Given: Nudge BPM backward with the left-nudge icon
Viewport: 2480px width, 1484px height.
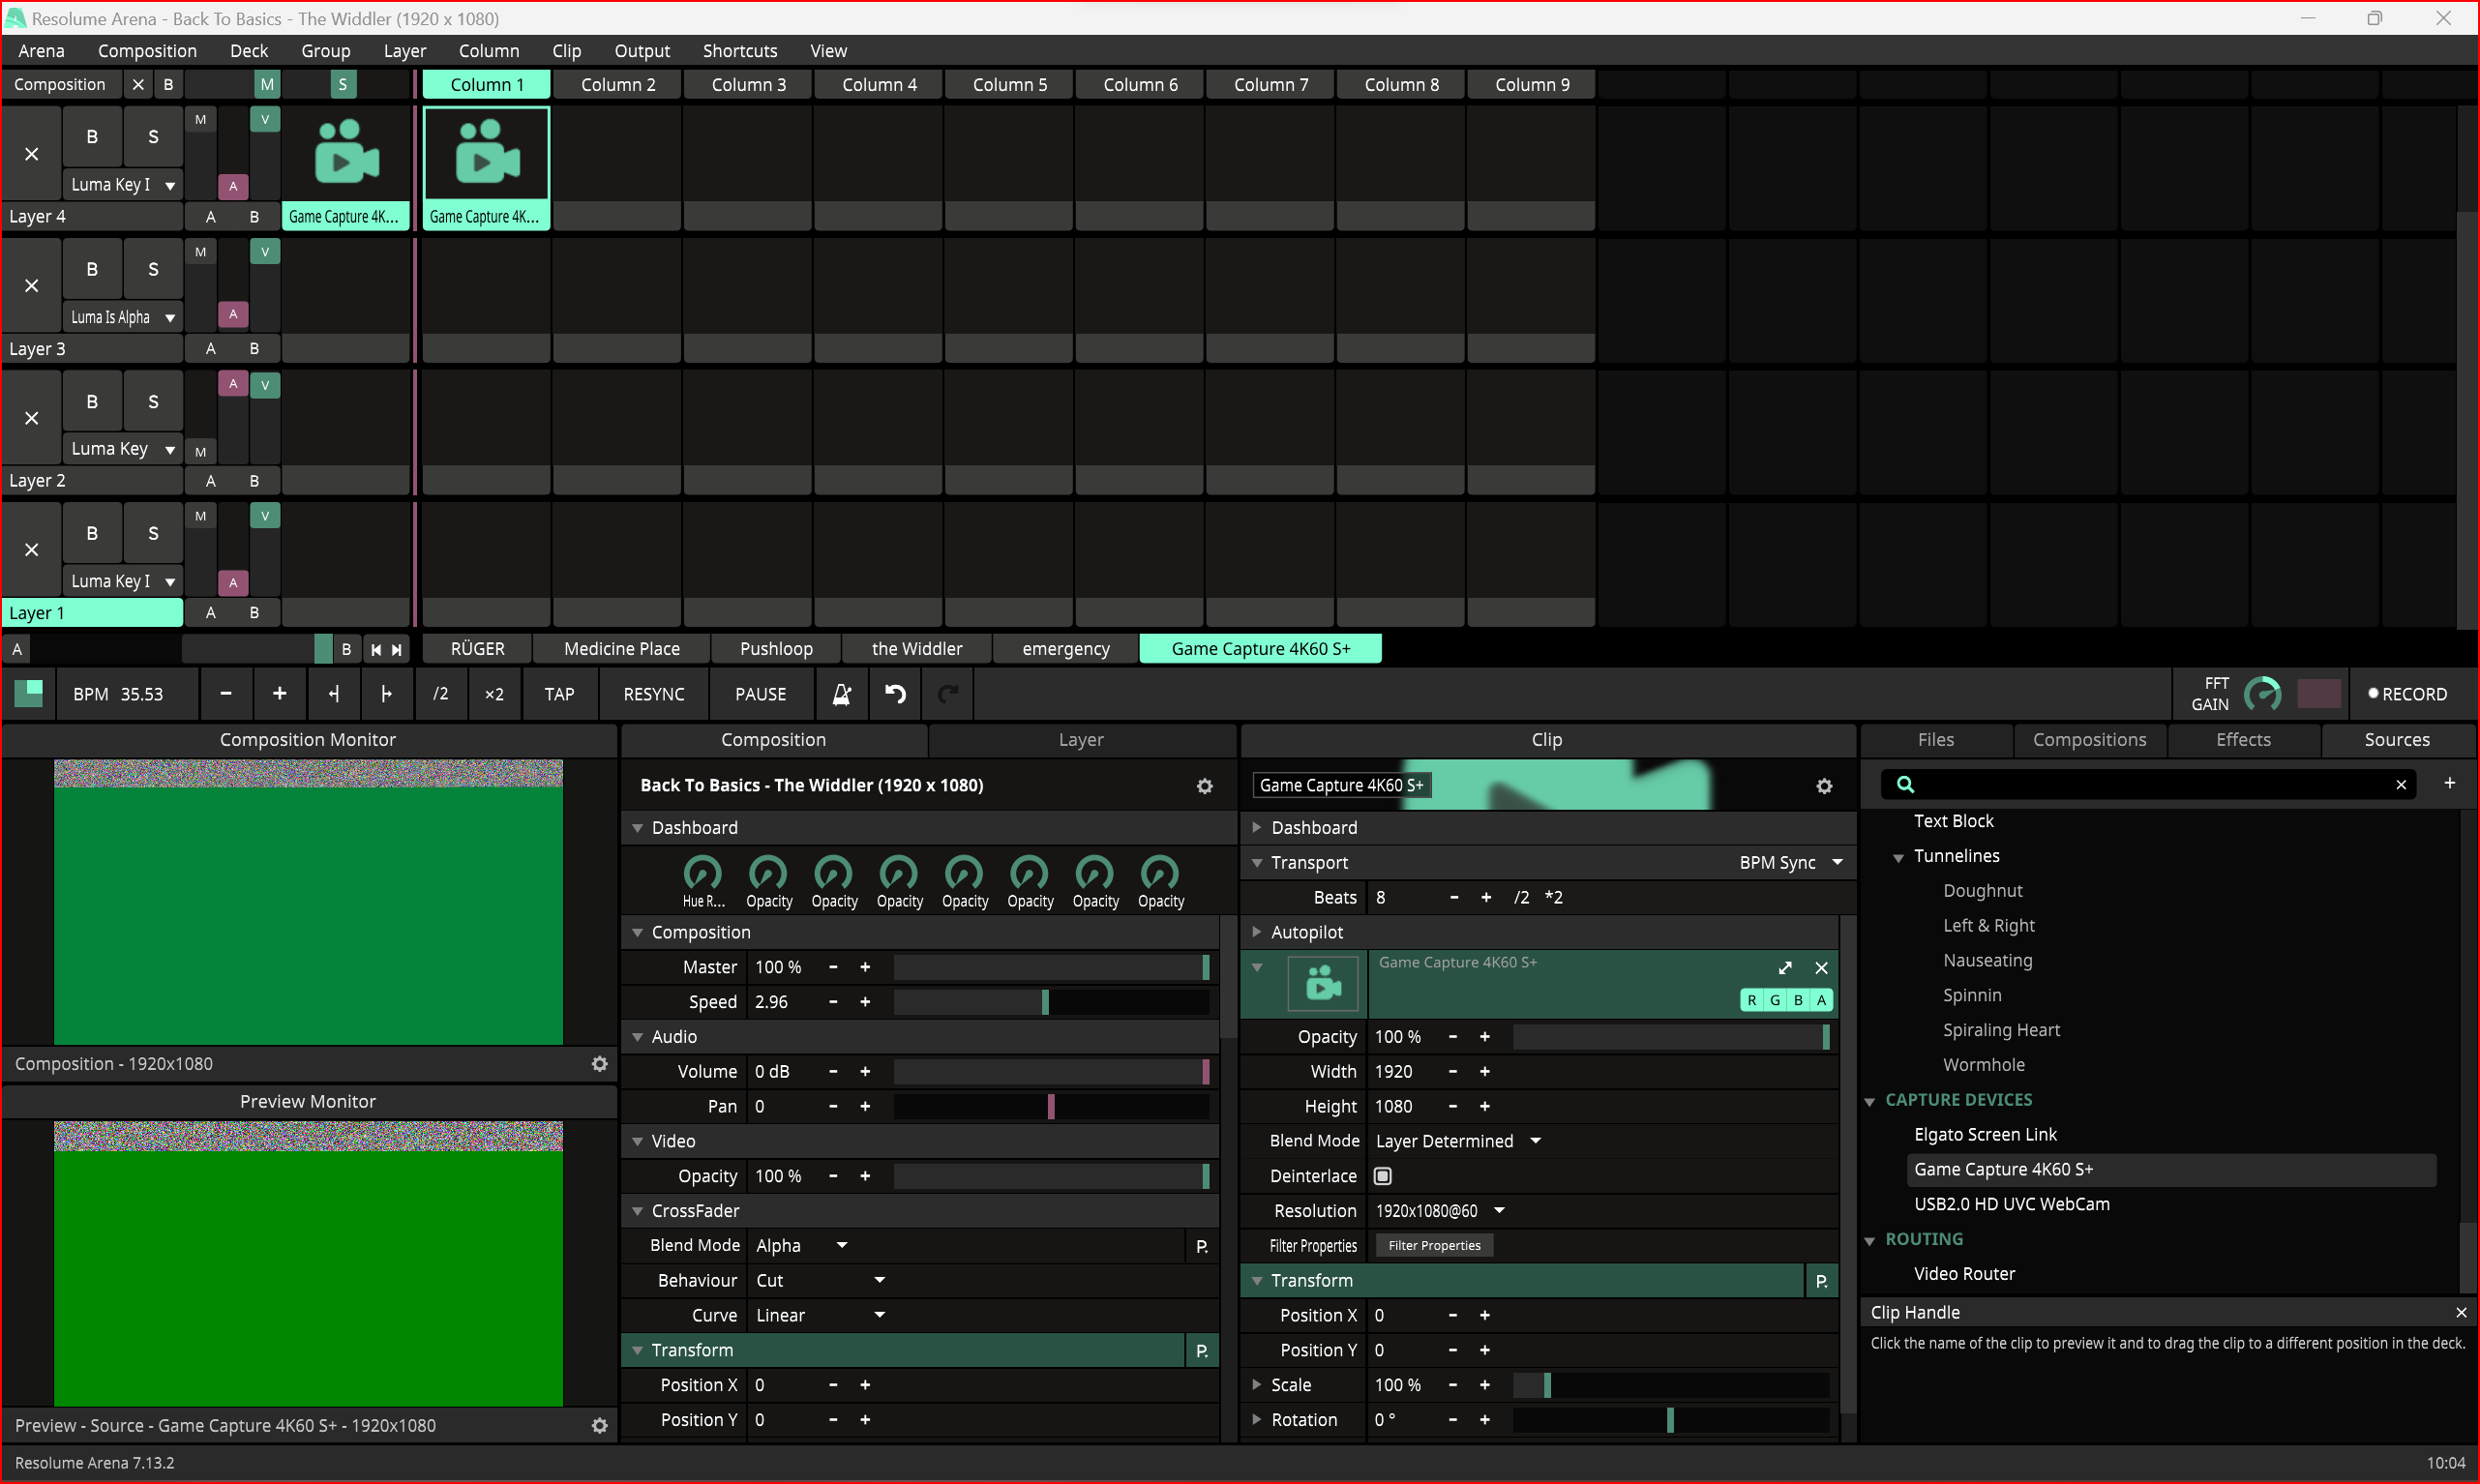Looking at the screenshot, I should [334, 694].
